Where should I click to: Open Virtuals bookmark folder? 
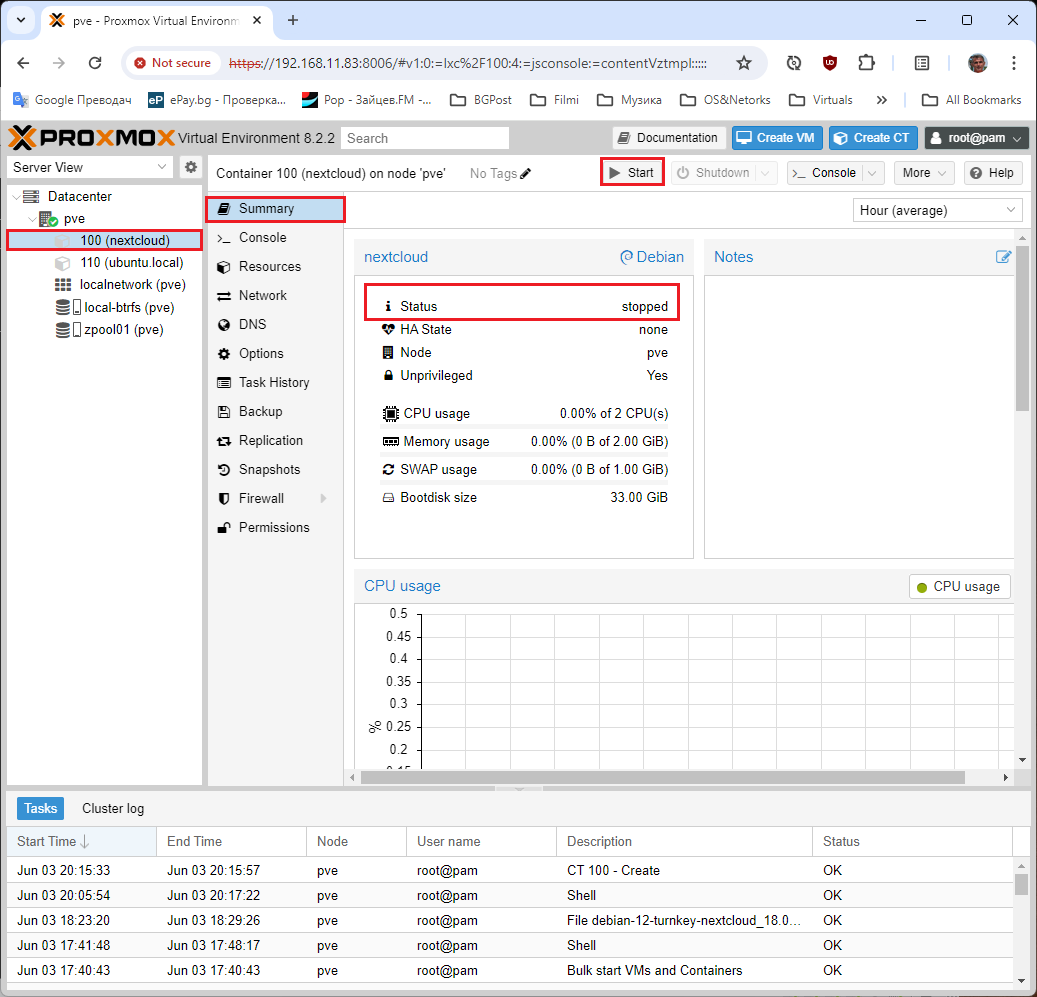[x=821, y=100]
